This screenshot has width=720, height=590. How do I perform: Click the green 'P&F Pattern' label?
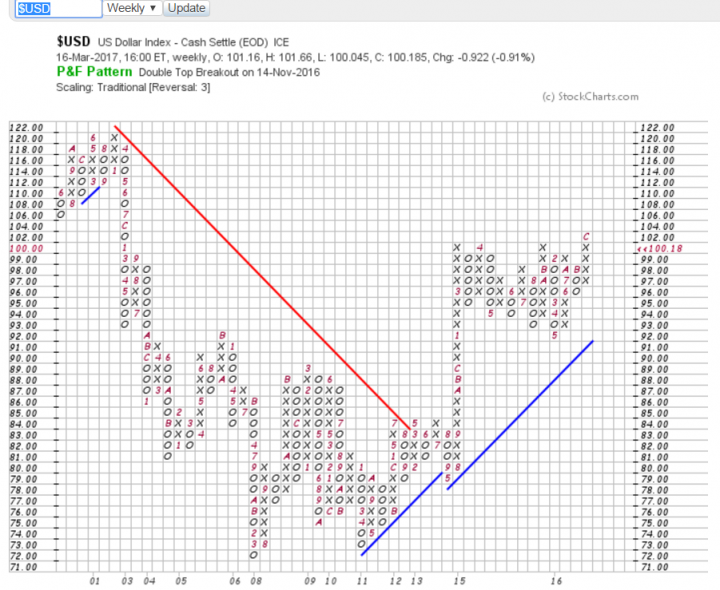click(x=94, y=72)
